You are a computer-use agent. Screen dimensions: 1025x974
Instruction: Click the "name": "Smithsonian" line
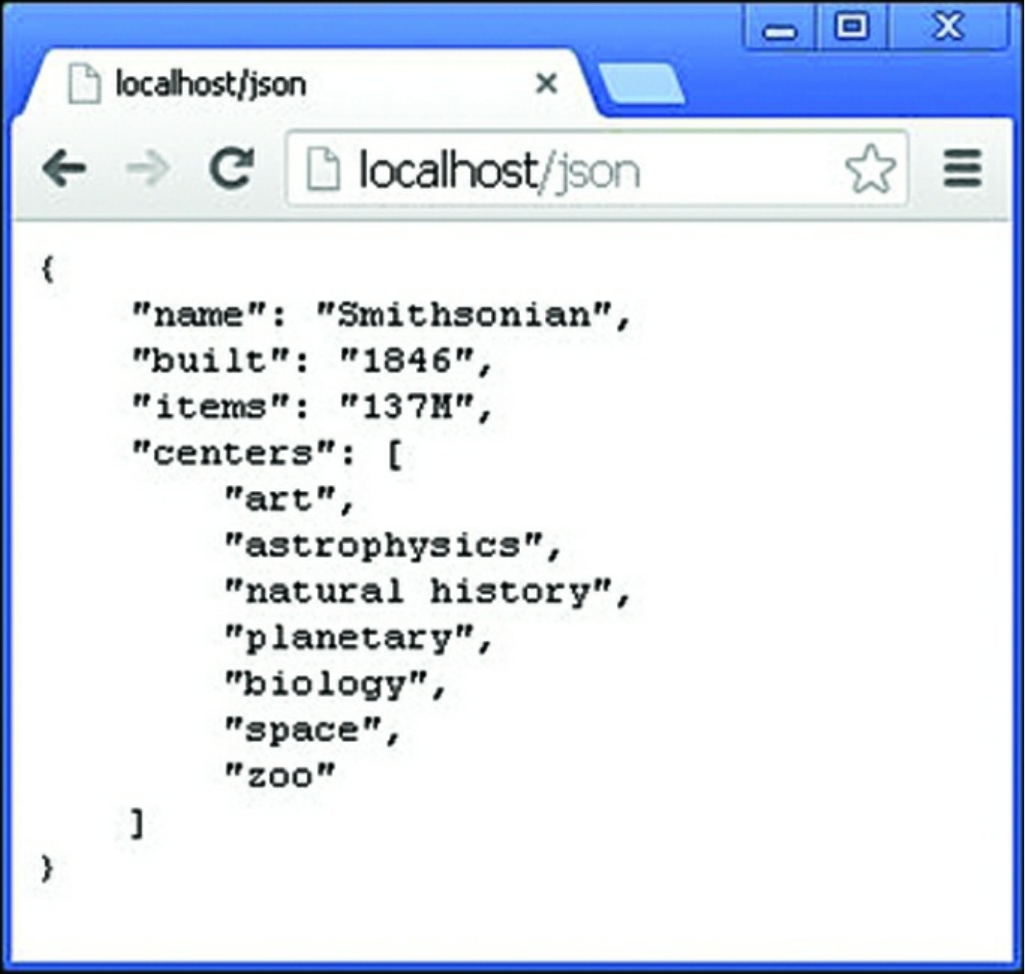[x=382, y=316]
